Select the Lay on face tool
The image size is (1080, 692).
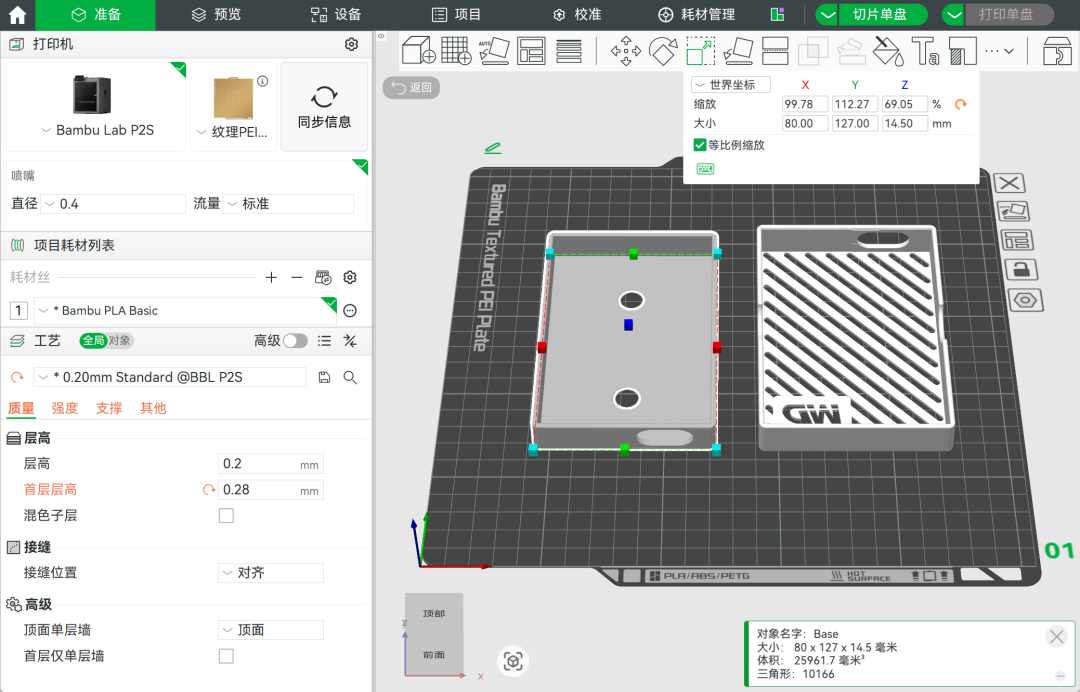[738, 51]
